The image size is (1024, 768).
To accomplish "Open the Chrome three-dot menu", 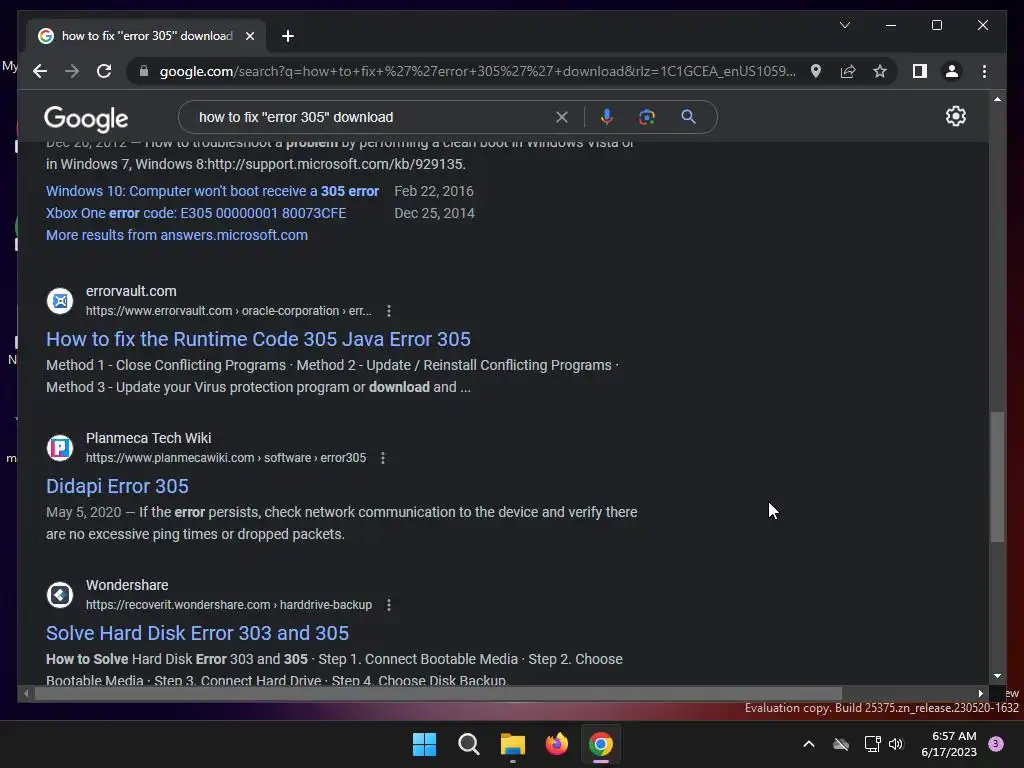I will pos(984,71).
